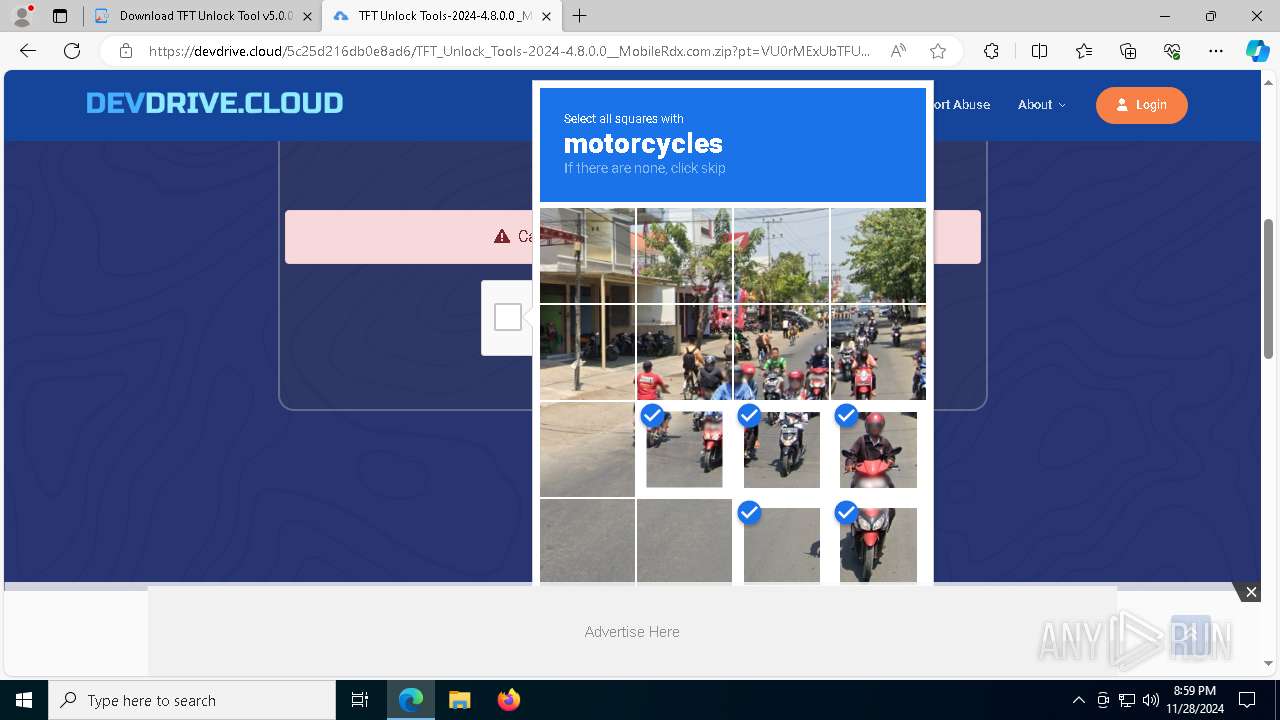Click the orange Login button
The image size is (1280, 720).
[x=1141, y=105]
